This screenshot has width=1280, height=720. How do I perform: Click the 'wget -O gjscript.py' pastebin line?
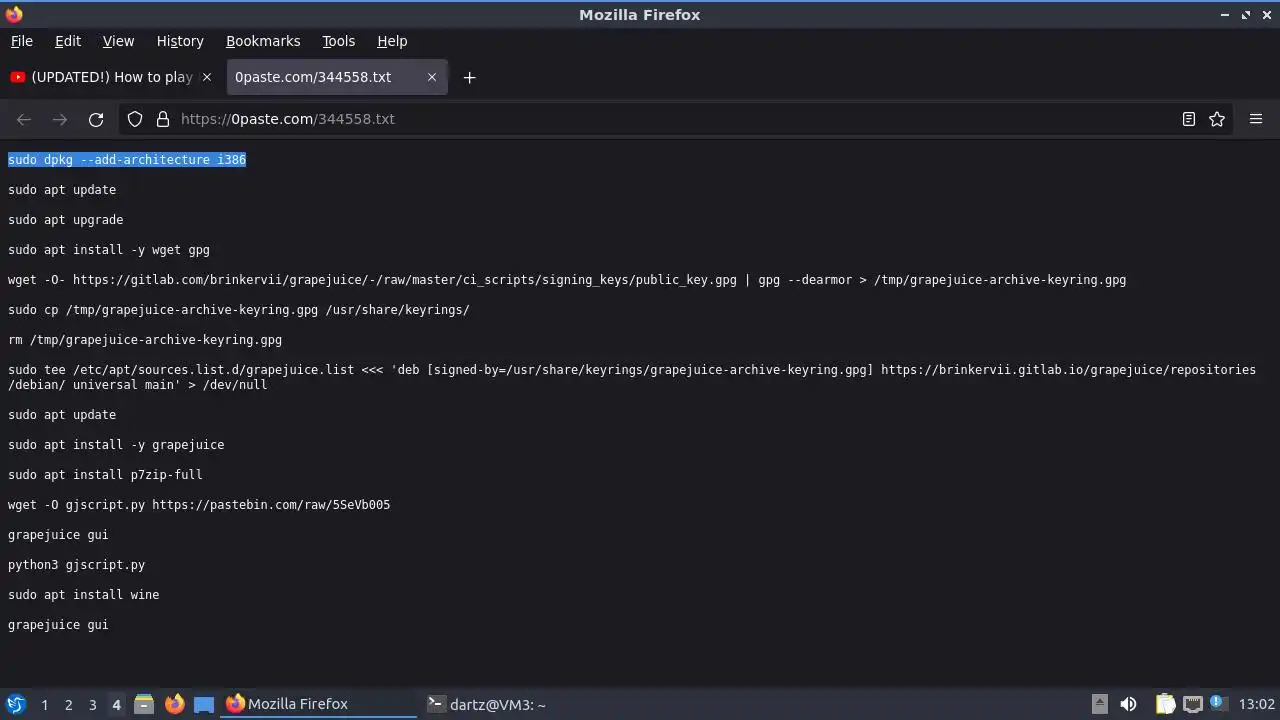tap(199, 505)
